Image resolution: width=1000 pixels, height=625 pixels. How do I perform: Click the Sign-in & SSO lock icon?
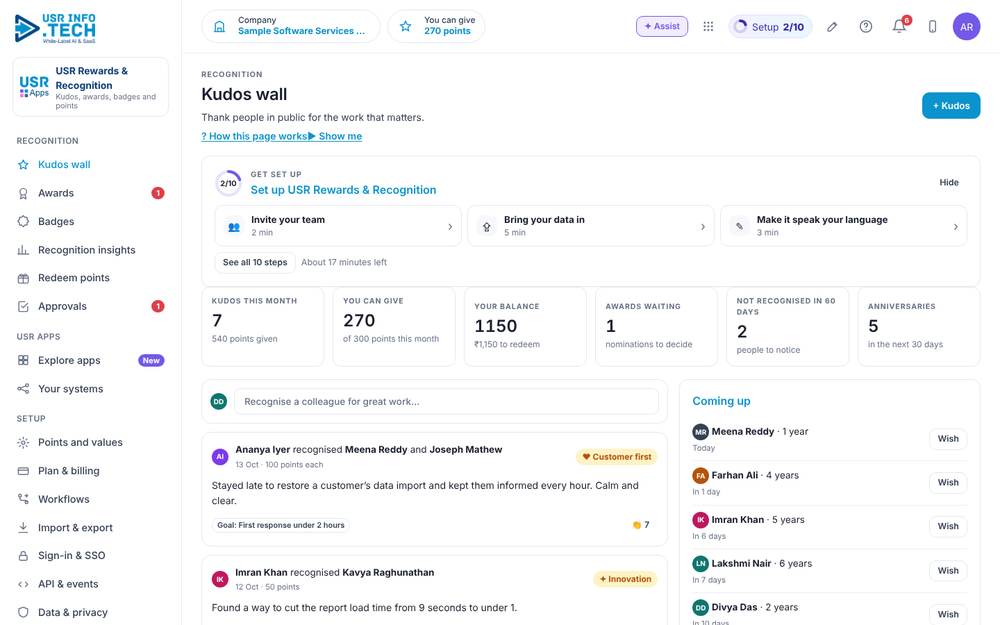point(23,556)
